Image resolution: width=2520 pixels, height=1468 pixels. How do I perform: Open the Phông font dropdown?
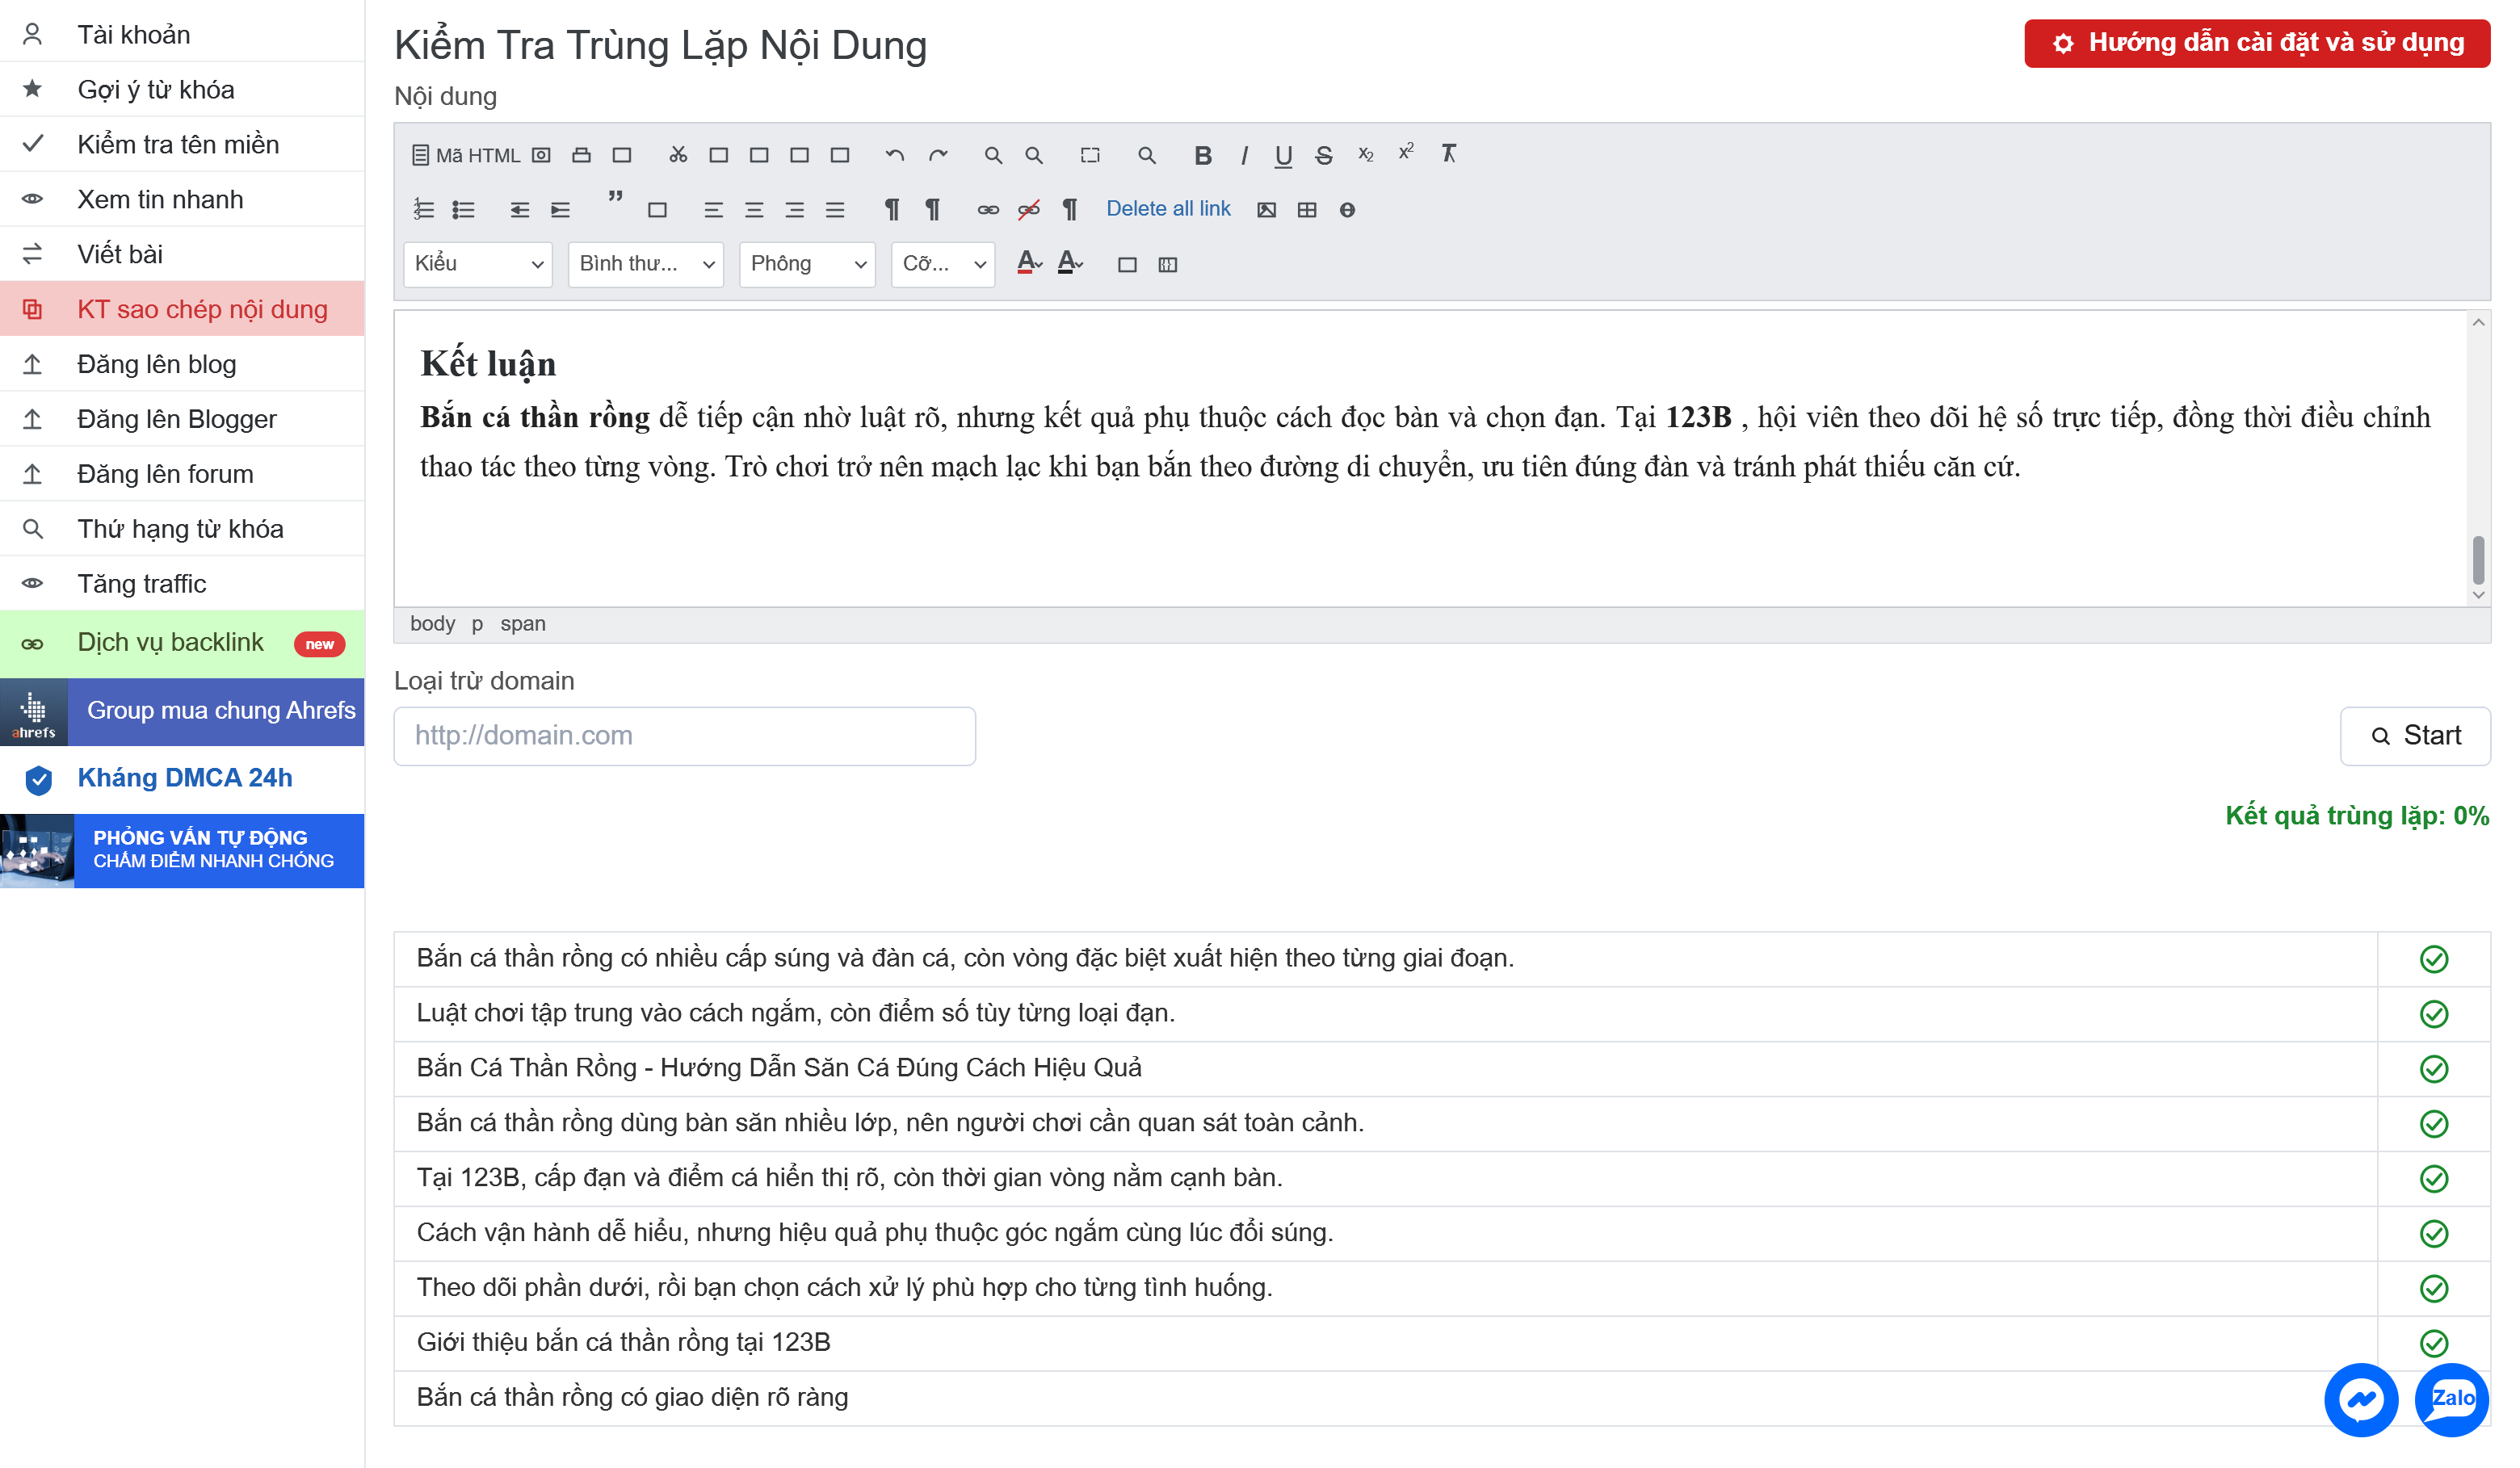click(807, 264)
